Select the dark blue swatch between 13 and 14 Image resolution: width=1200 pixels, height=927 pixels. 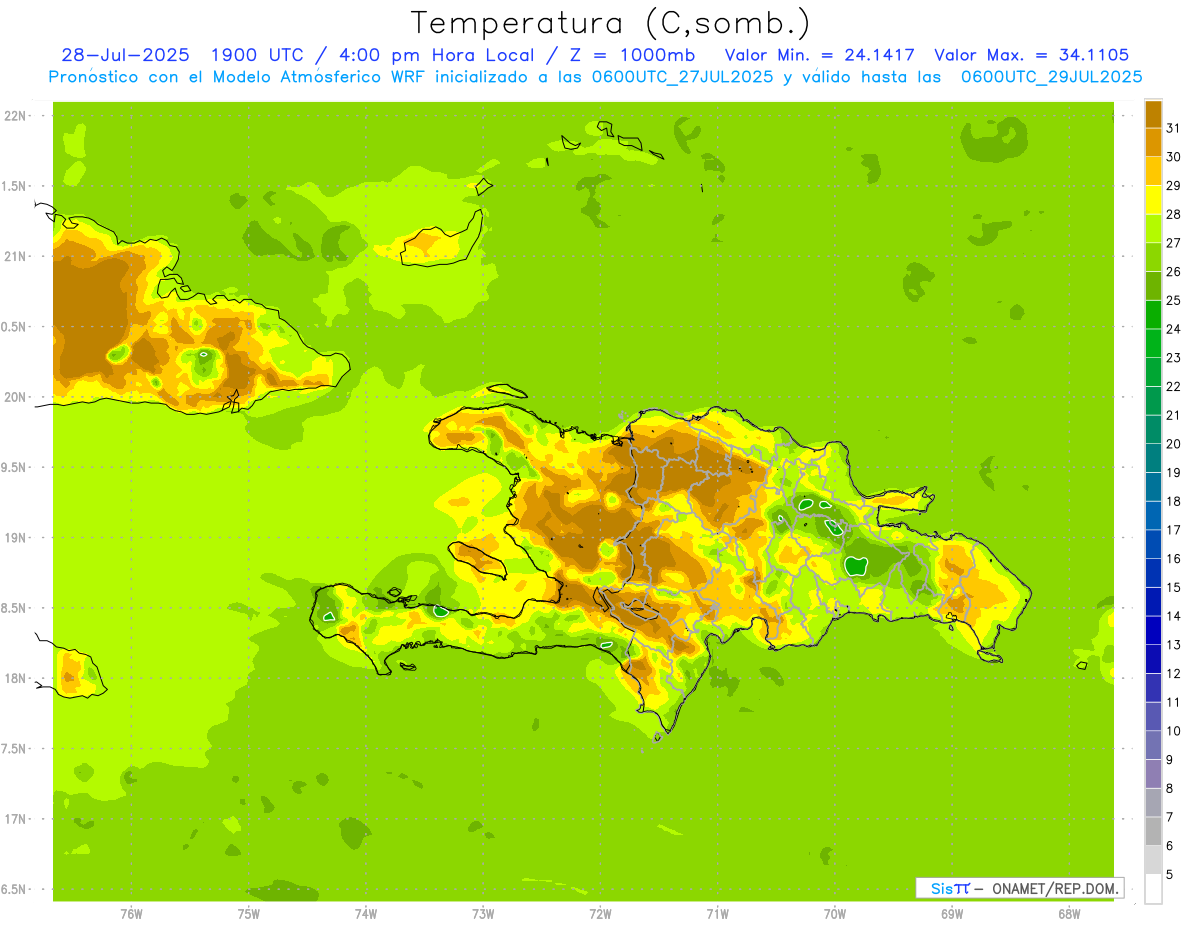[1154, 630]
